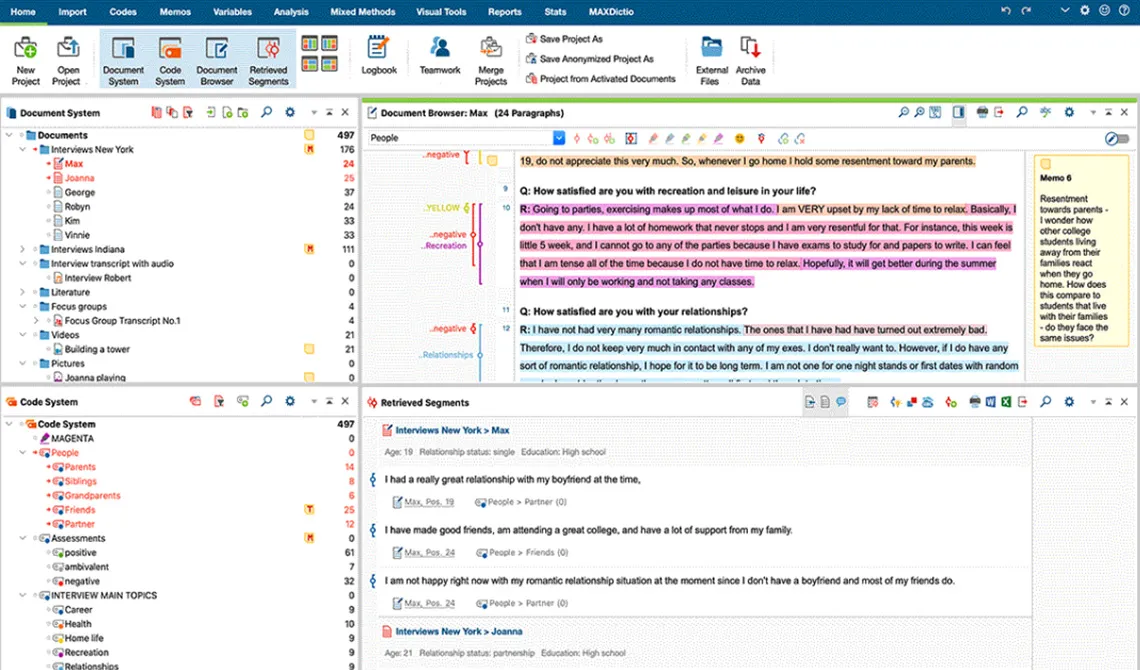Toggle the Document System window button
1140x670 pixels.
click(123, 61)
